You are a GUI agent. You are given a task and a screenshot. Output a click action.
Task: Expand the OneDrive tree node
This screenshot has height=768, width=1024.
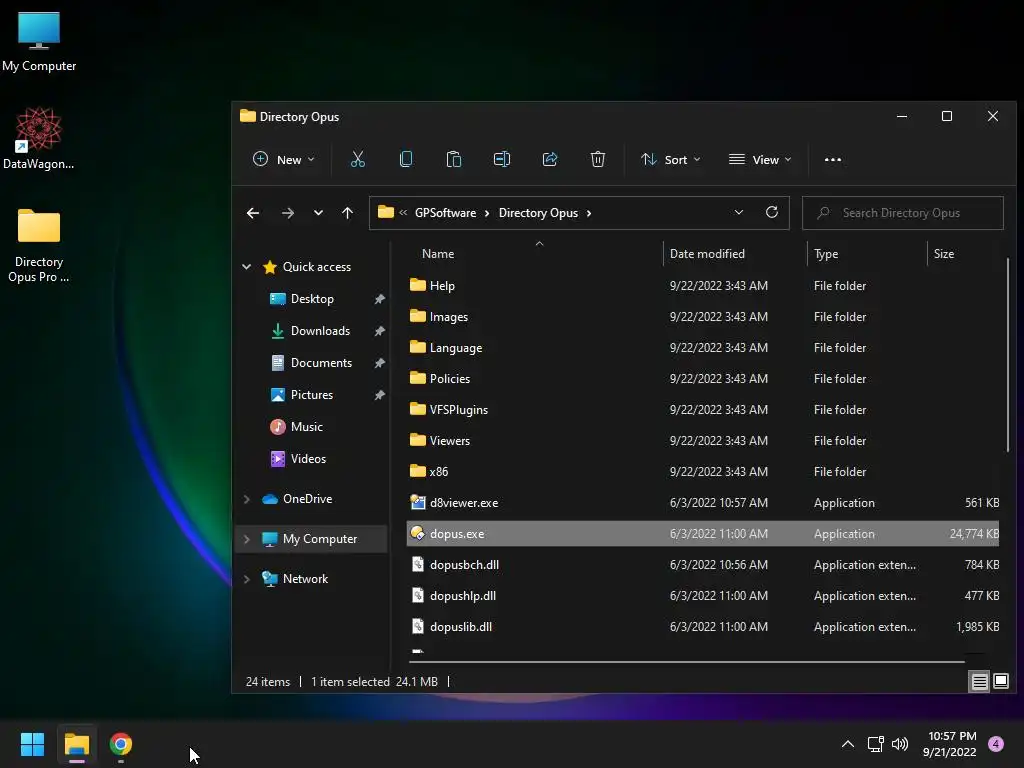[x=247, y=499]
